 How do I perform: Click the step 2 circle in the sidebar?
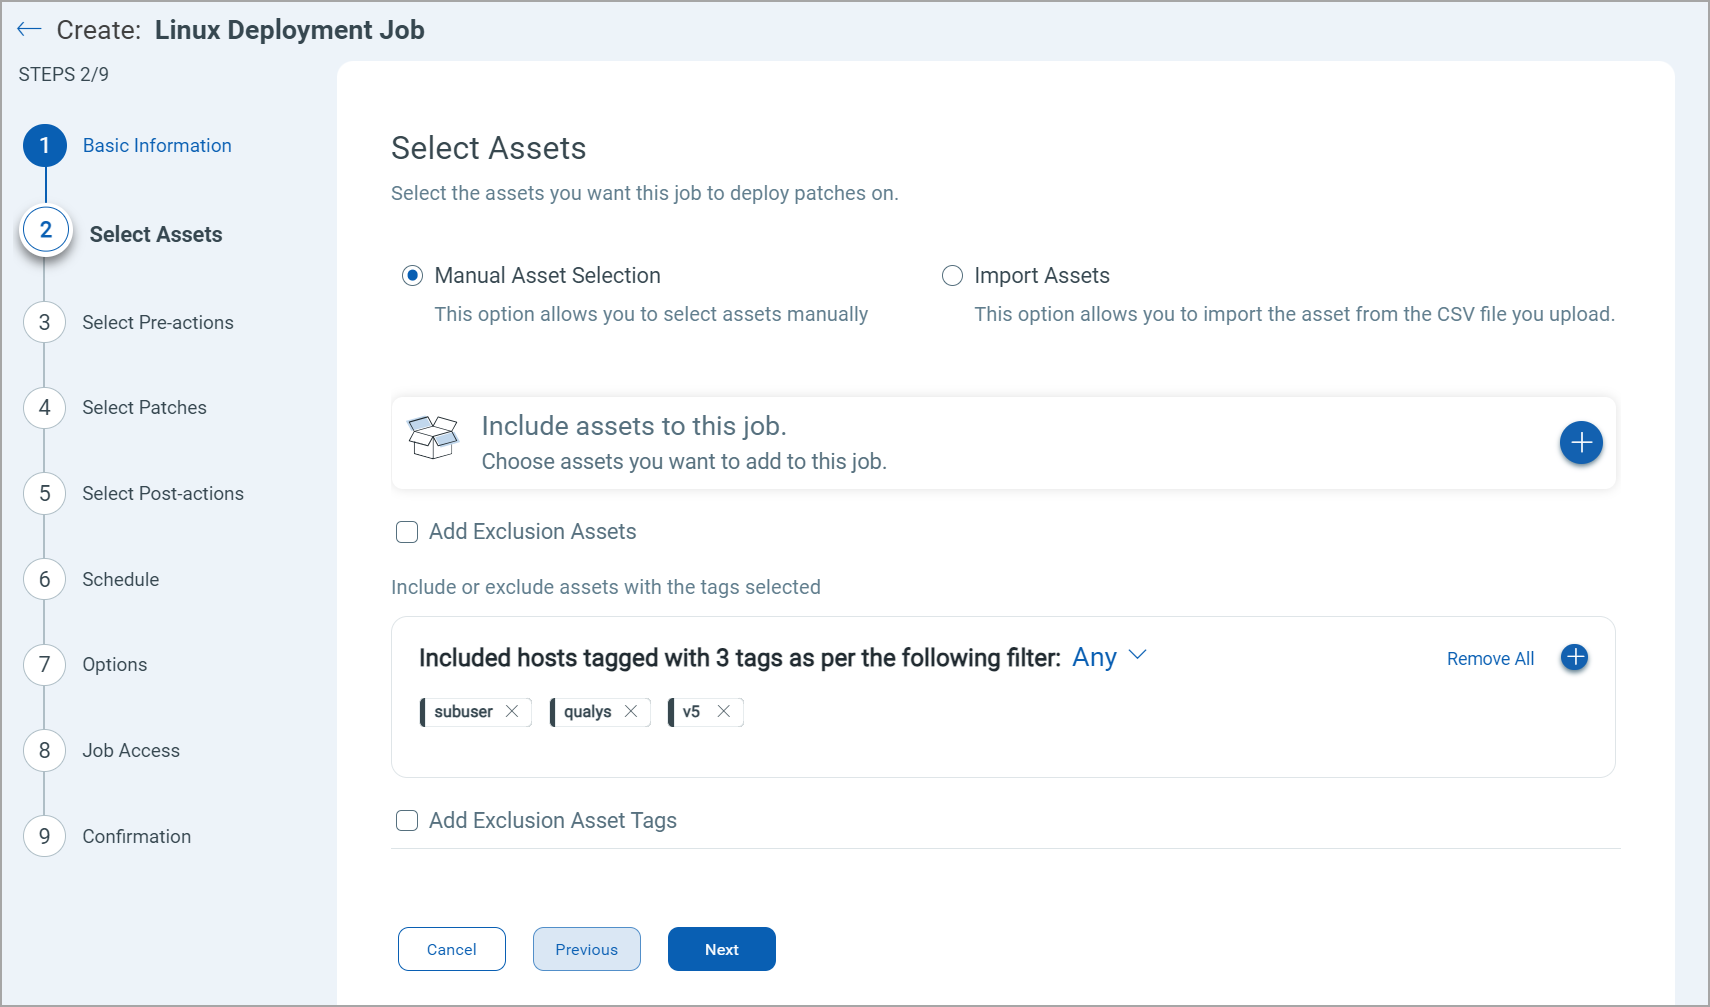(45, 229)
